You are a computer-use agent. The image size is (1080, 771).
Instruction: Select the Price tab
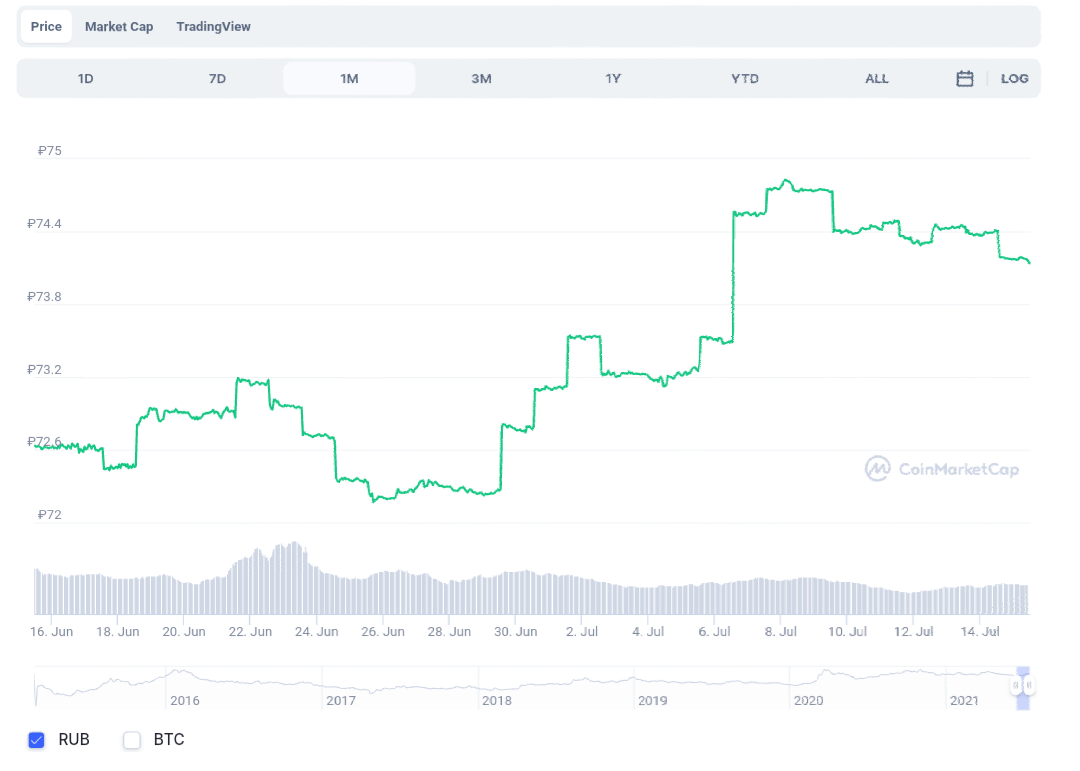click(x=45, y=26)
